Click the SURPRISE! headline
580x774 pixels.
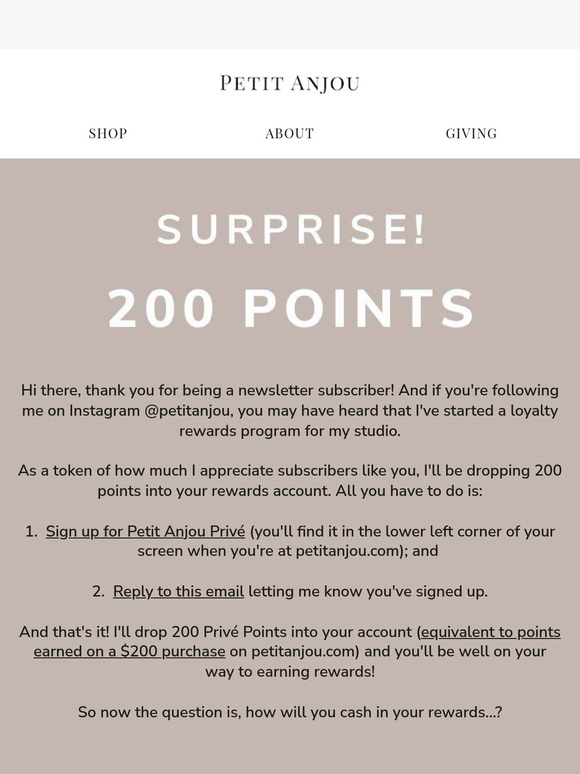pyautogui.click(x=290, y=229)
